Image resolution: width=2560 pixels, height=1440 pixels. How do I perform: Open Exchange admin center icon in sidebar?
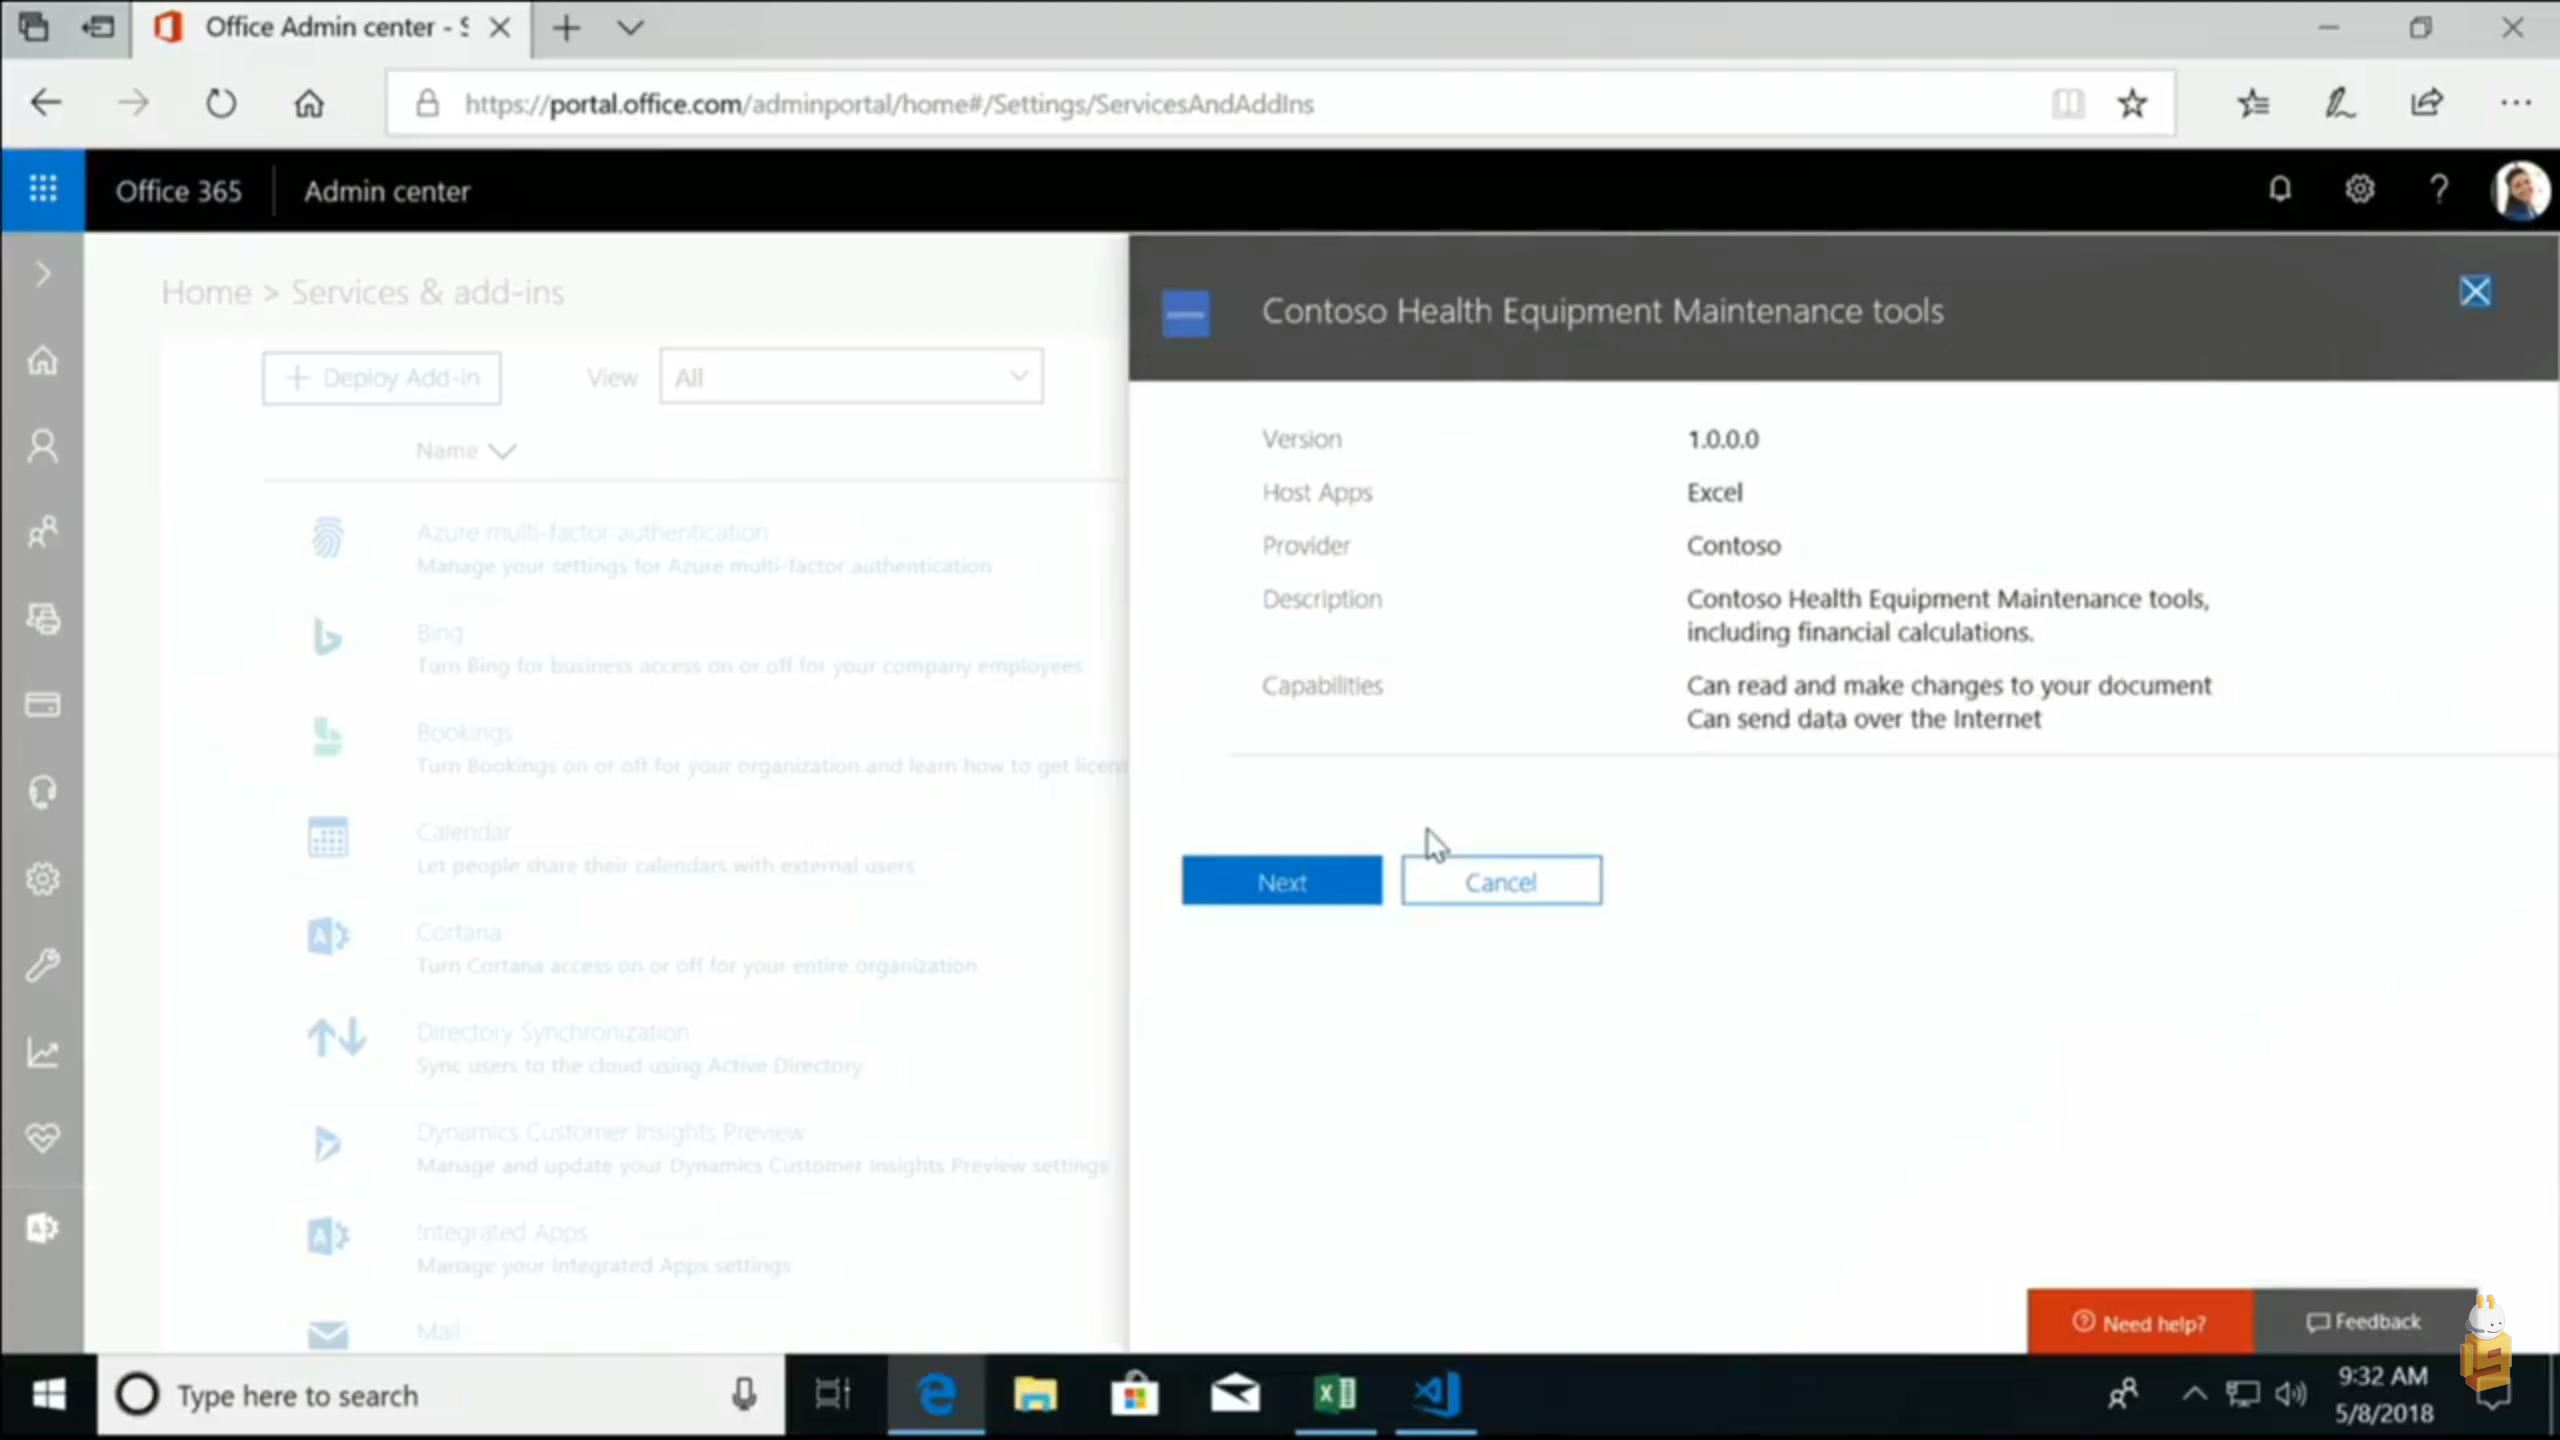(42, 1227)
